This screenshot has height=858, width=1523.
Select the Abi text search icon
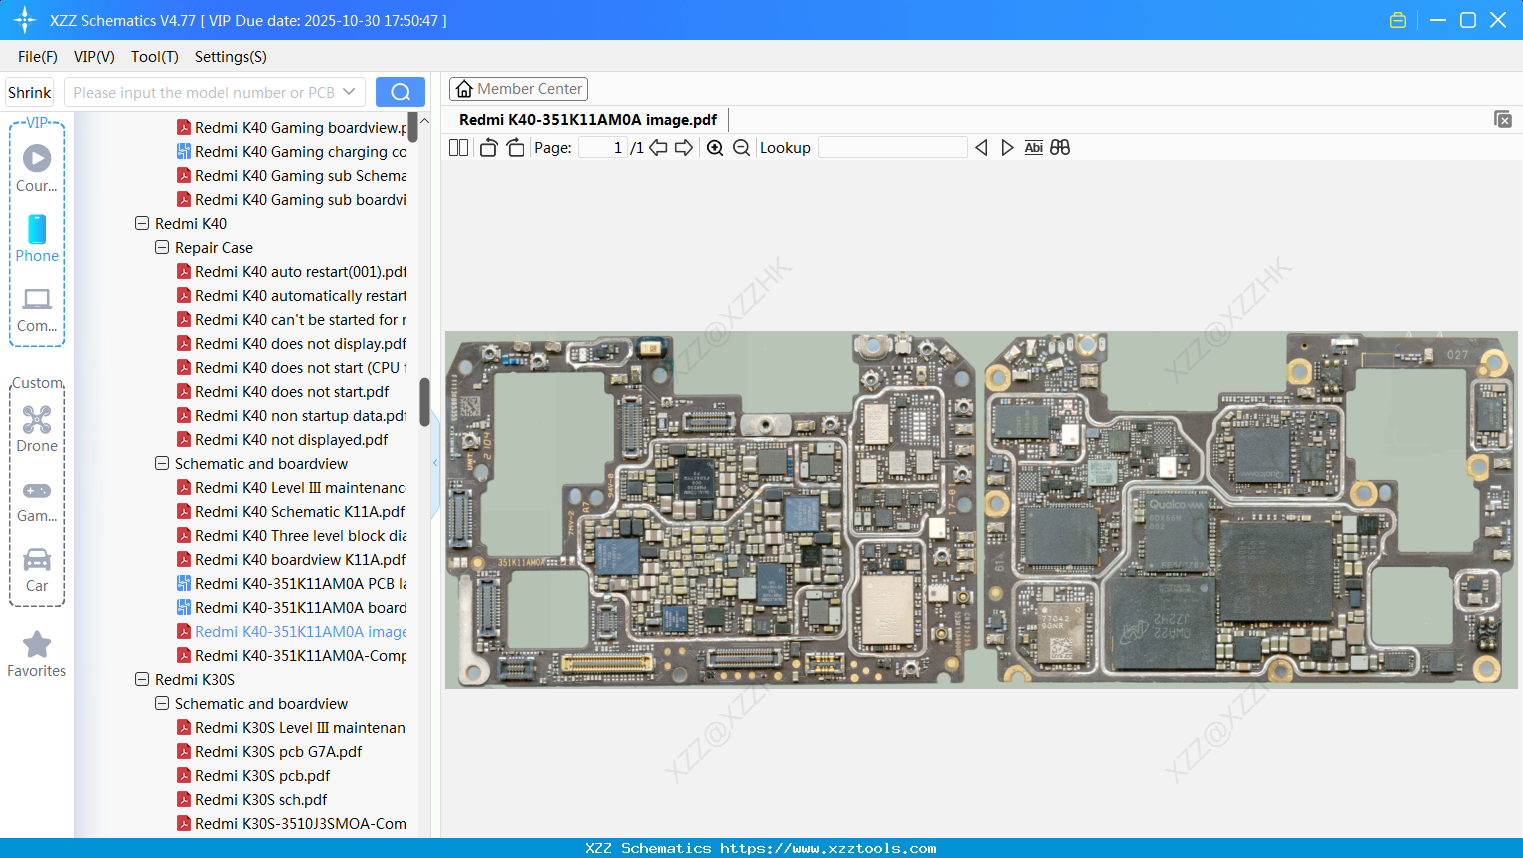coord(1033,147)
